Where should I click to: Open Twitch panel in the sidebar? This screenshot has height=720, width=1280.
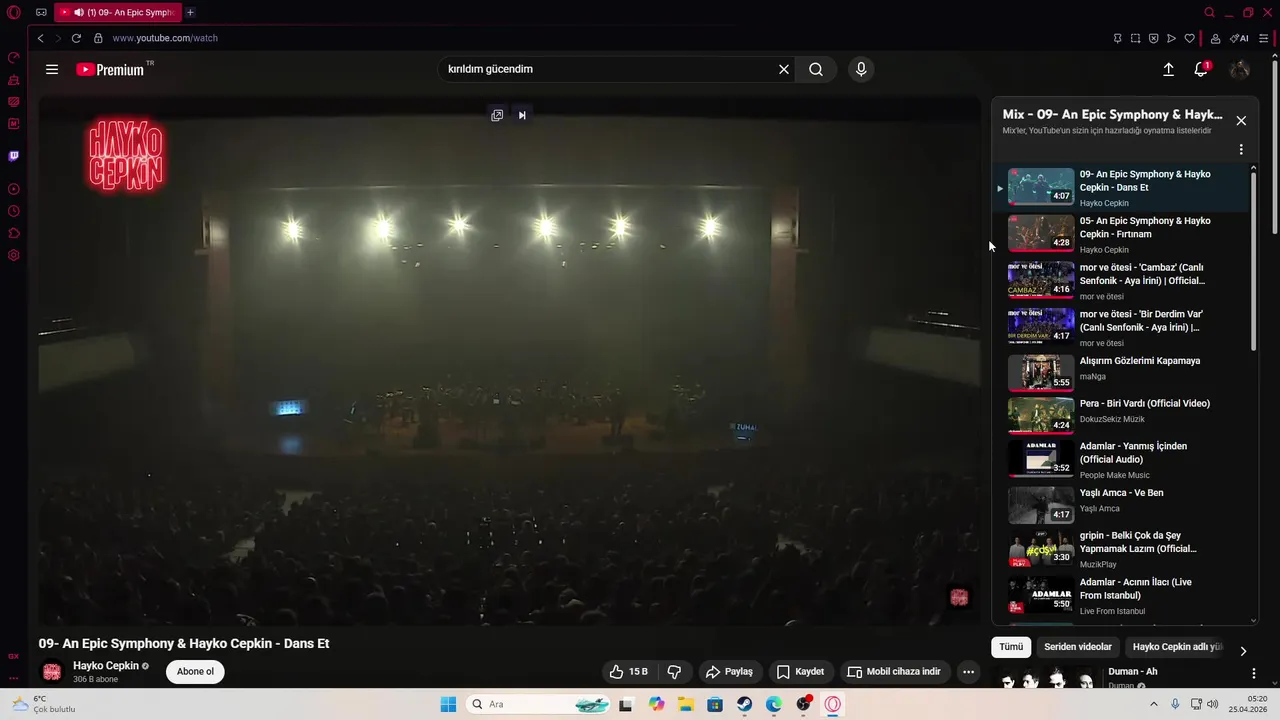14,156
